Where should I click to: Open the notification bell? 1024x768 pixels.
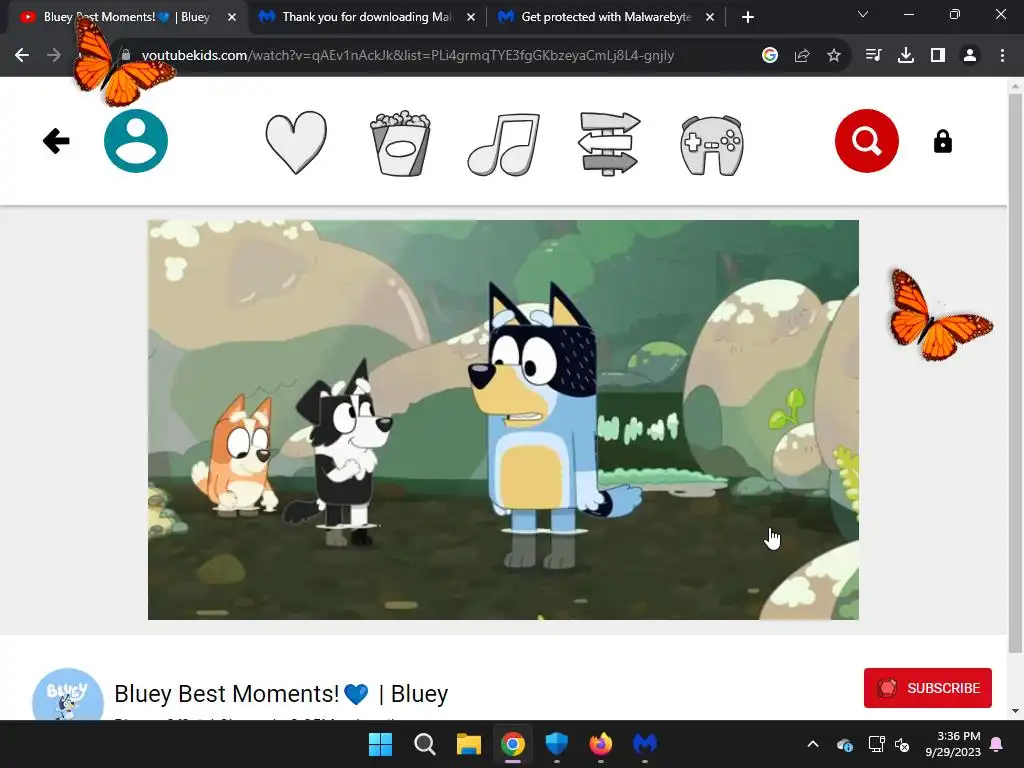(997, 744)
